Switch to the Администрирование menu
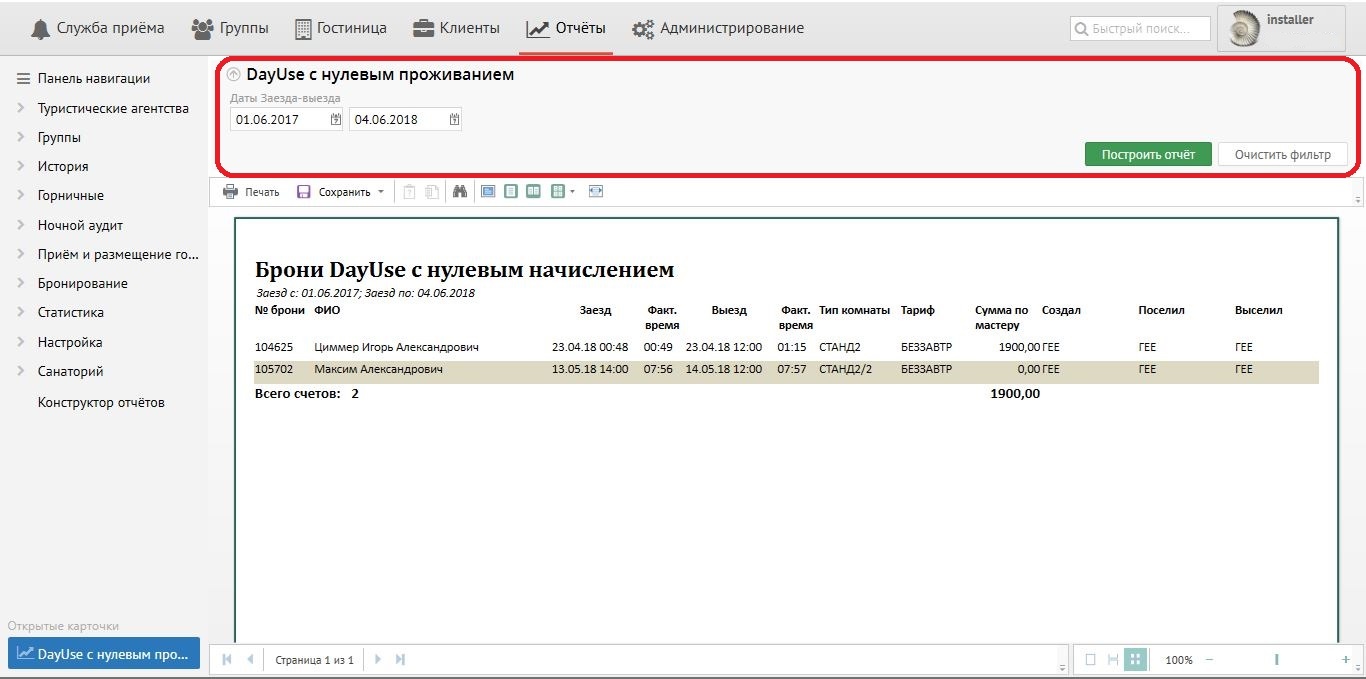The width and height of the screenshot is (1366, 679). coord(718,28)
